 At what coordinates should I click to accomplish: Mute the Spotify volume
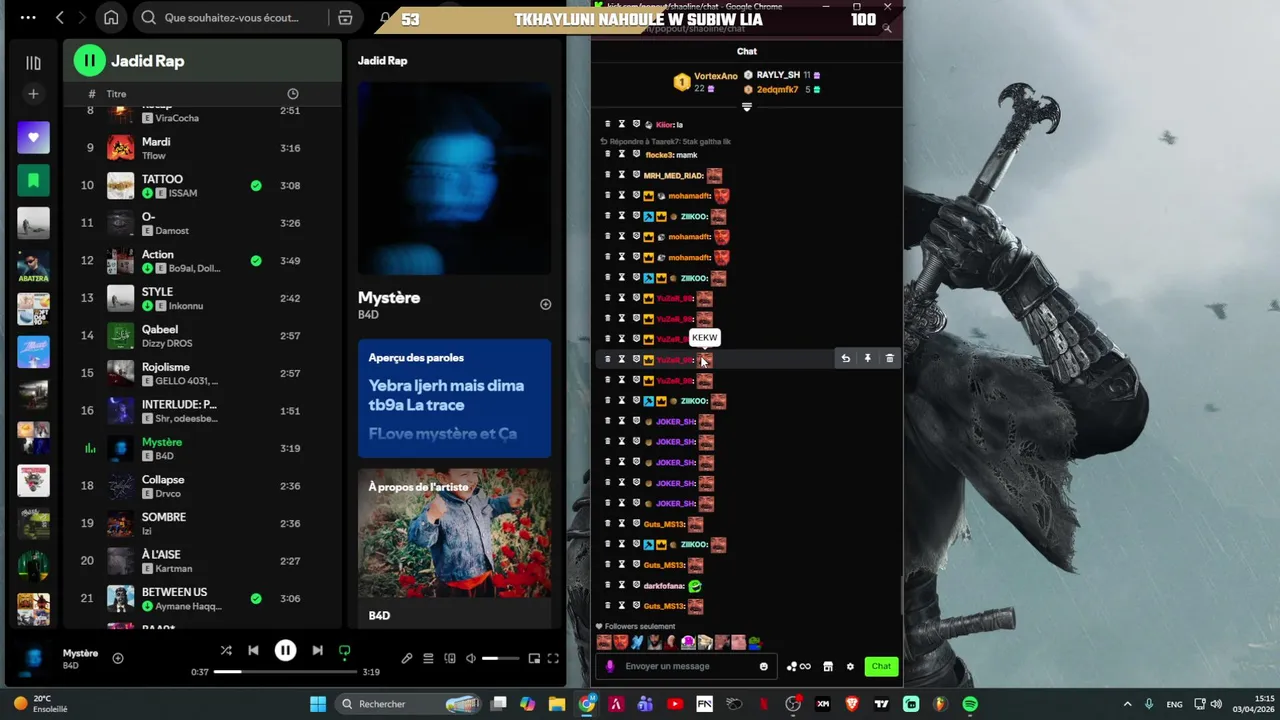point(471,658)
